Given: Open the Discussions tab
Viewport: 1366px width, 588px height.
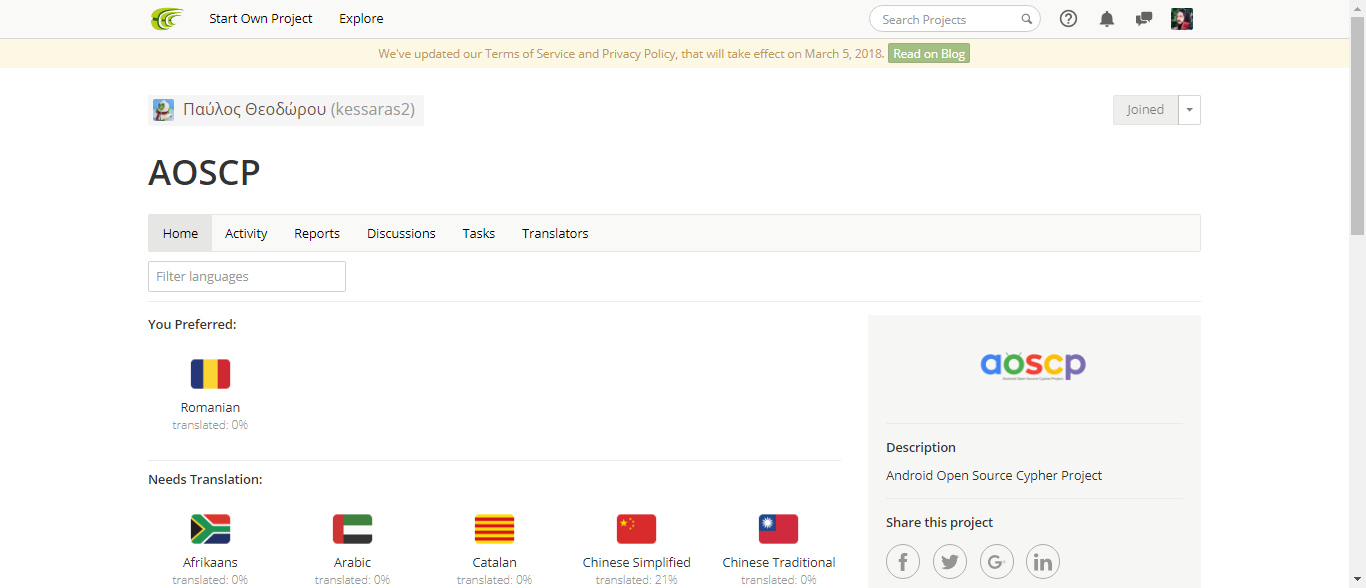Looking at the screenshot, I should point(401,233).
